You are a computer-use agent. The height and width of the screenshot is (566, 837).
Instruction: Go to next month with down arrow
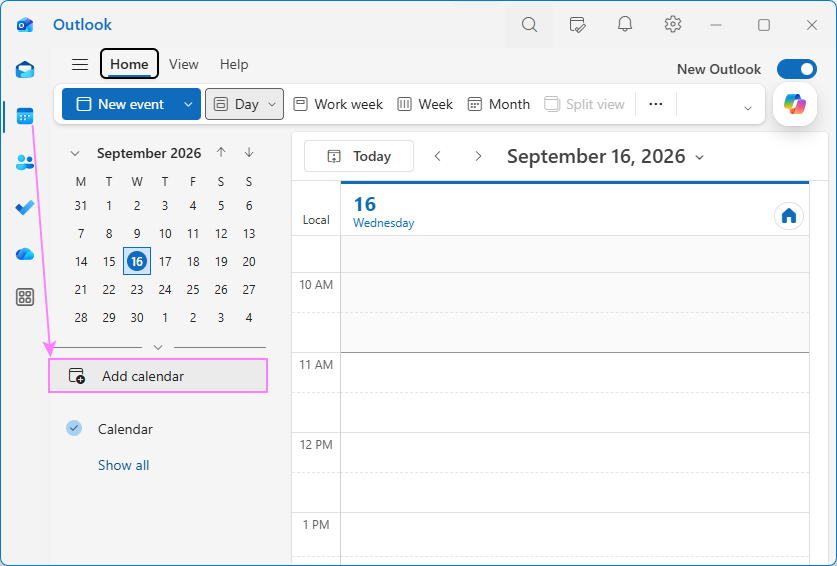(249, 152)
